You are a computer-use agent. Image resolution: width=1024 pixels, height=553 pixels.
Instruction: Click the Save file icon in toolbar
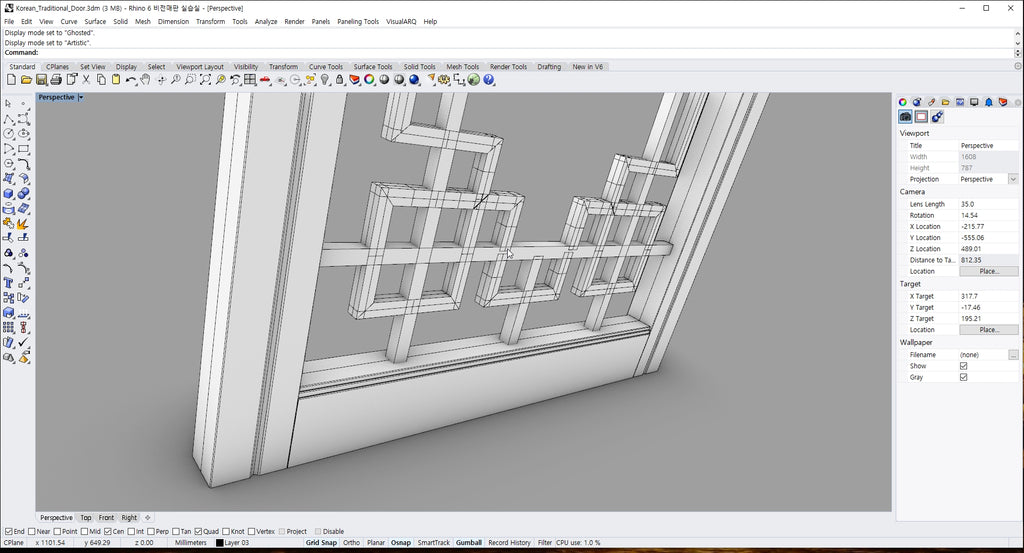[x=41, y=80]
